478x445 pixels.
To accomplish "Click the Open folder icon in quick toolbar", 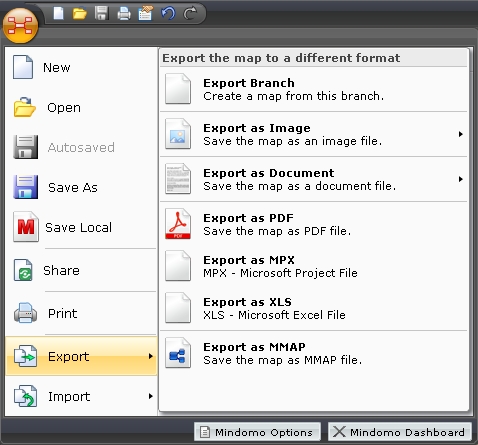I will [x=80, y=14].
